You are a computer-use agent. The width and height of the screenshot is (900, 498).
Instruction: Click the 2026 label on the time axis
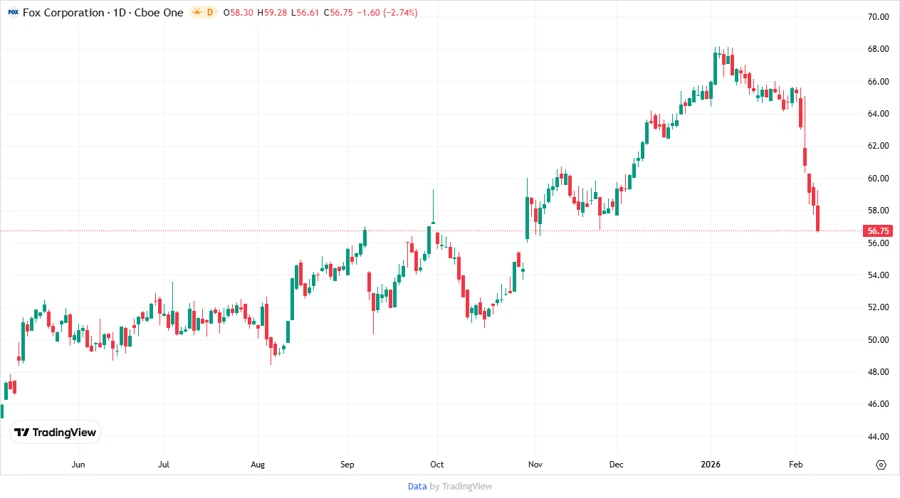[711, 464]
